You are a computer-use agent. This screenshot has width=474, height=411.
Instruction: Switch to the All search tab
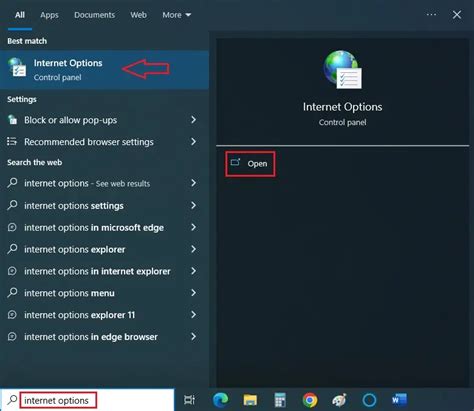pyautogui.click(x=20, y=15)
